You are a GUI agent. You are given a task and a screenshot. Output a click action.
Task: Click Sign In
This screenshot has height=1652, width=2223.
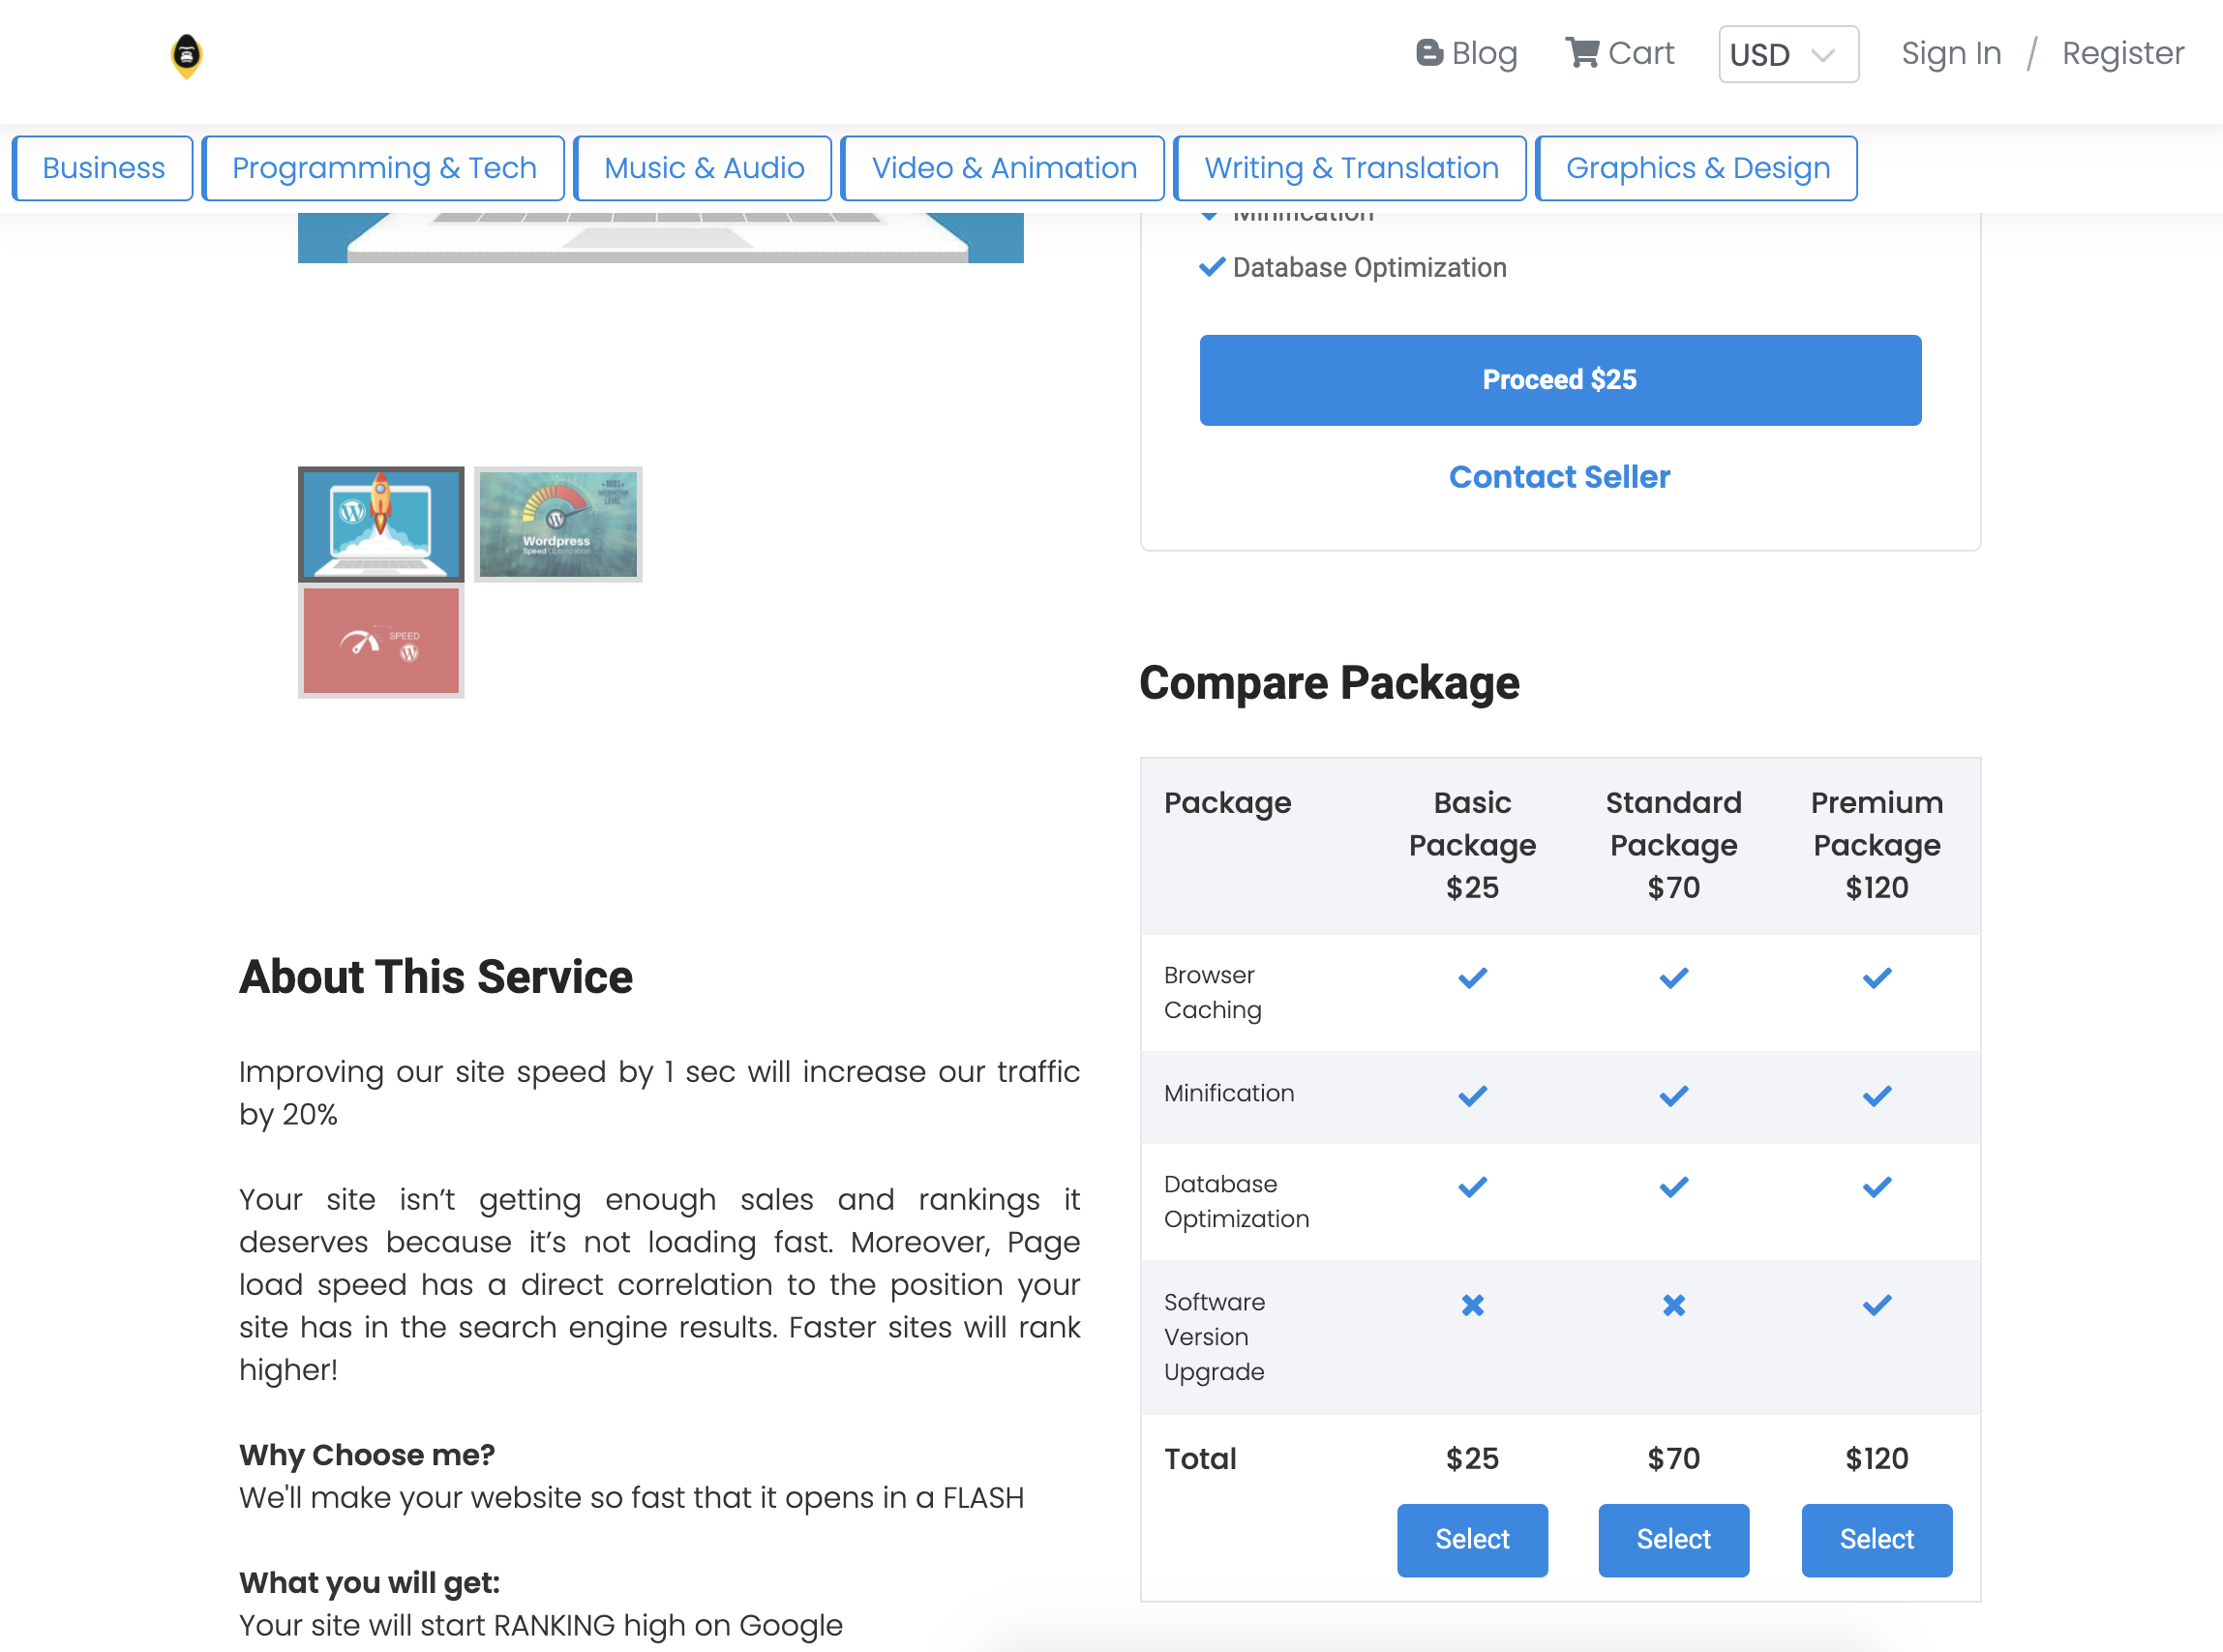(x=1950, y=53)
